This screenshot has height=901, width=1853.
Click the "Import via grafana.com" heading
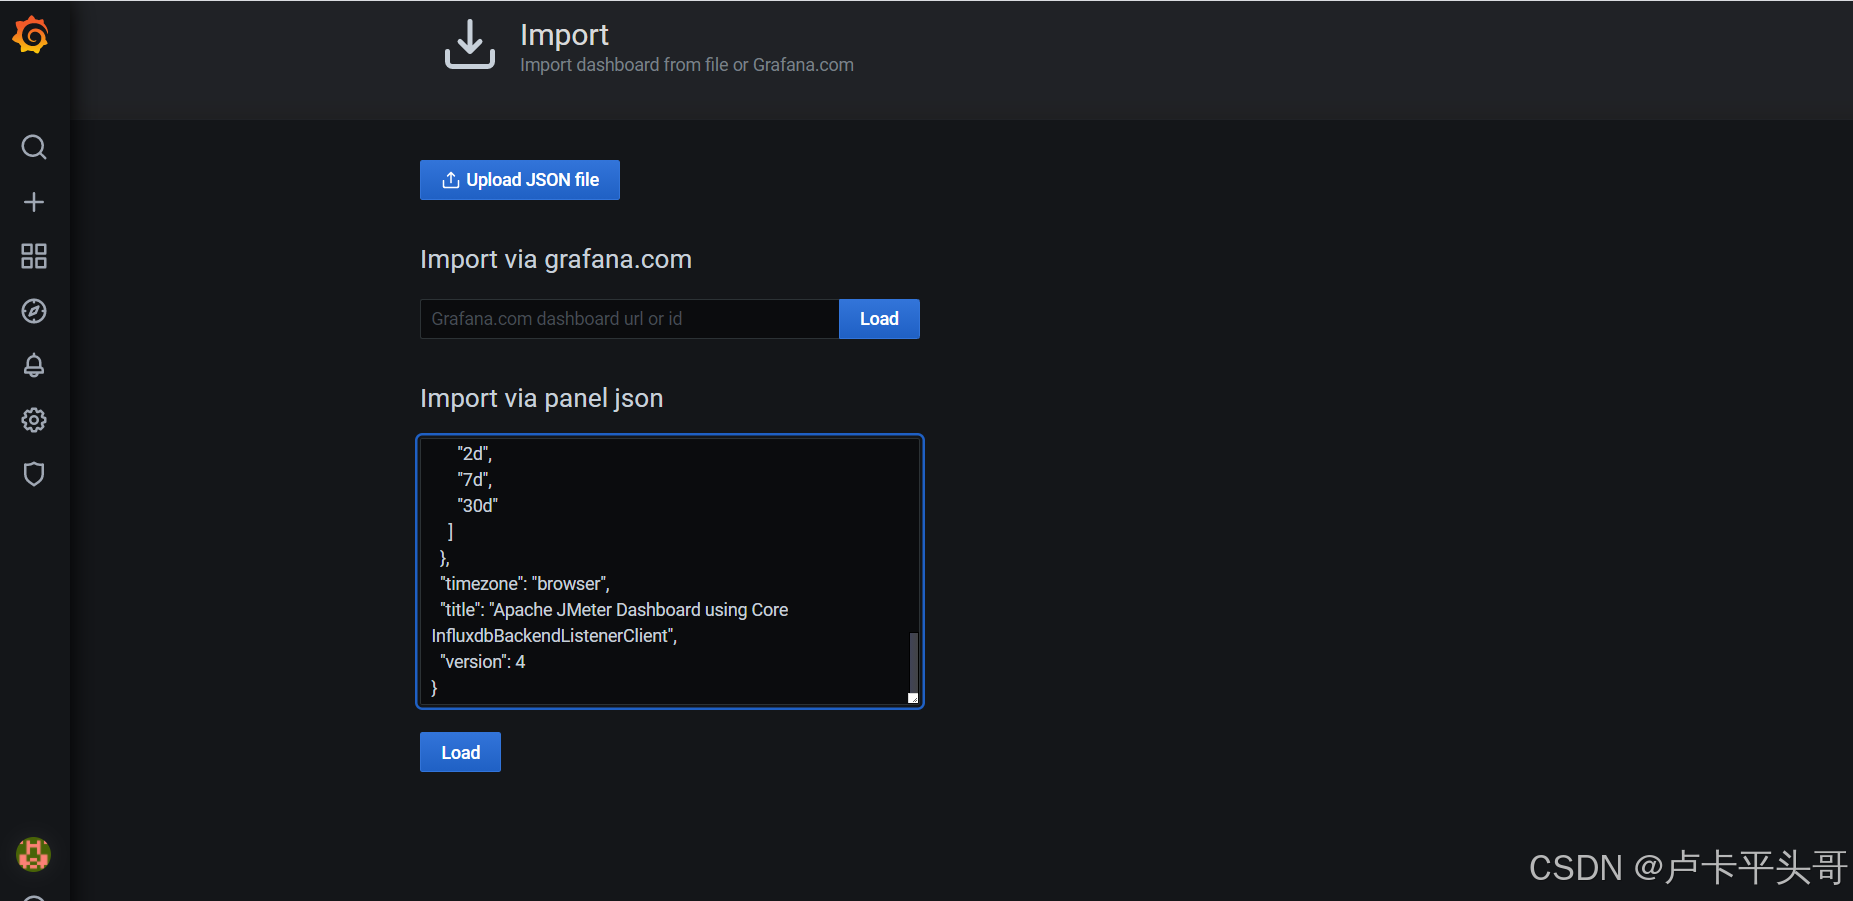(x=556, y=259)
